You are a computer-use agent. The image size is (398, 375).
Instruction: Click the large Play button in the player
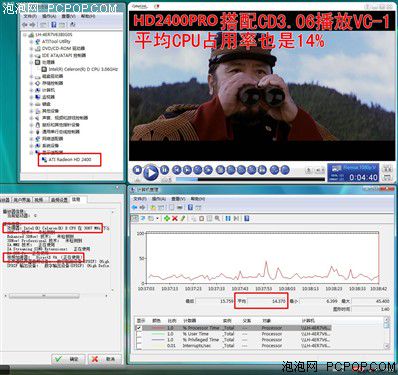[x=151, y=172]
